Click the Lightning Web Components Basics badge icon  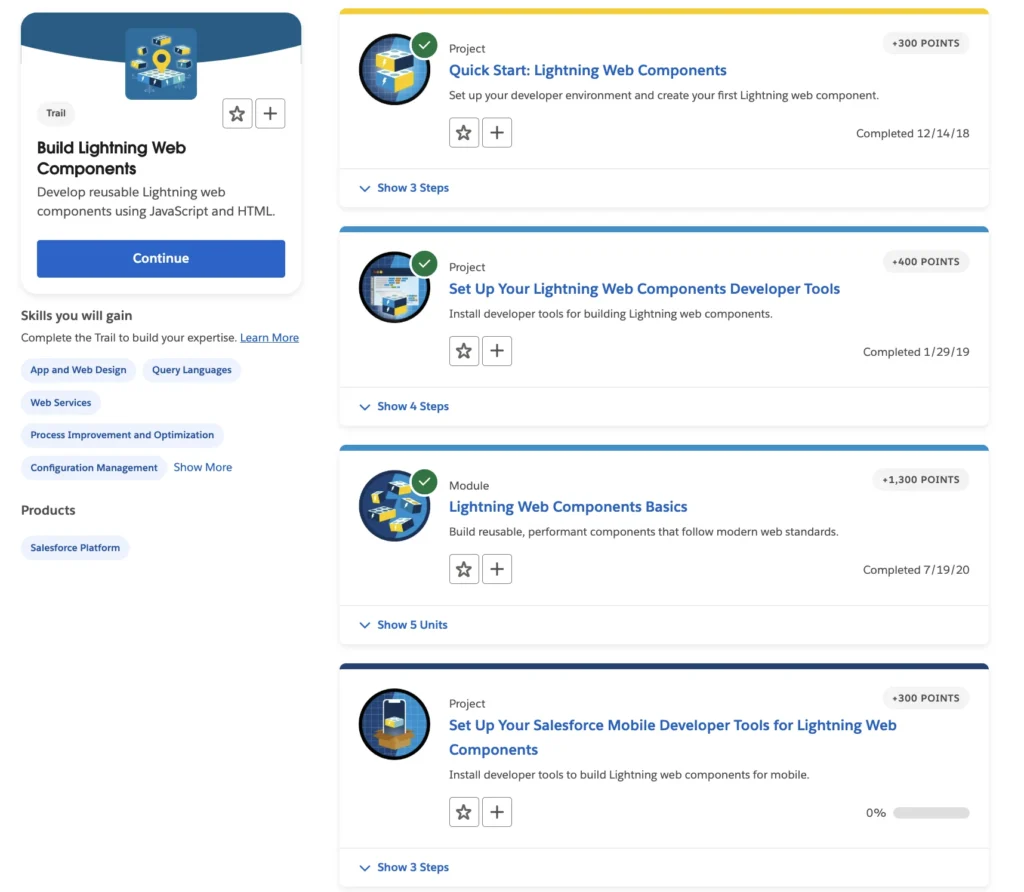click(394, 506)
